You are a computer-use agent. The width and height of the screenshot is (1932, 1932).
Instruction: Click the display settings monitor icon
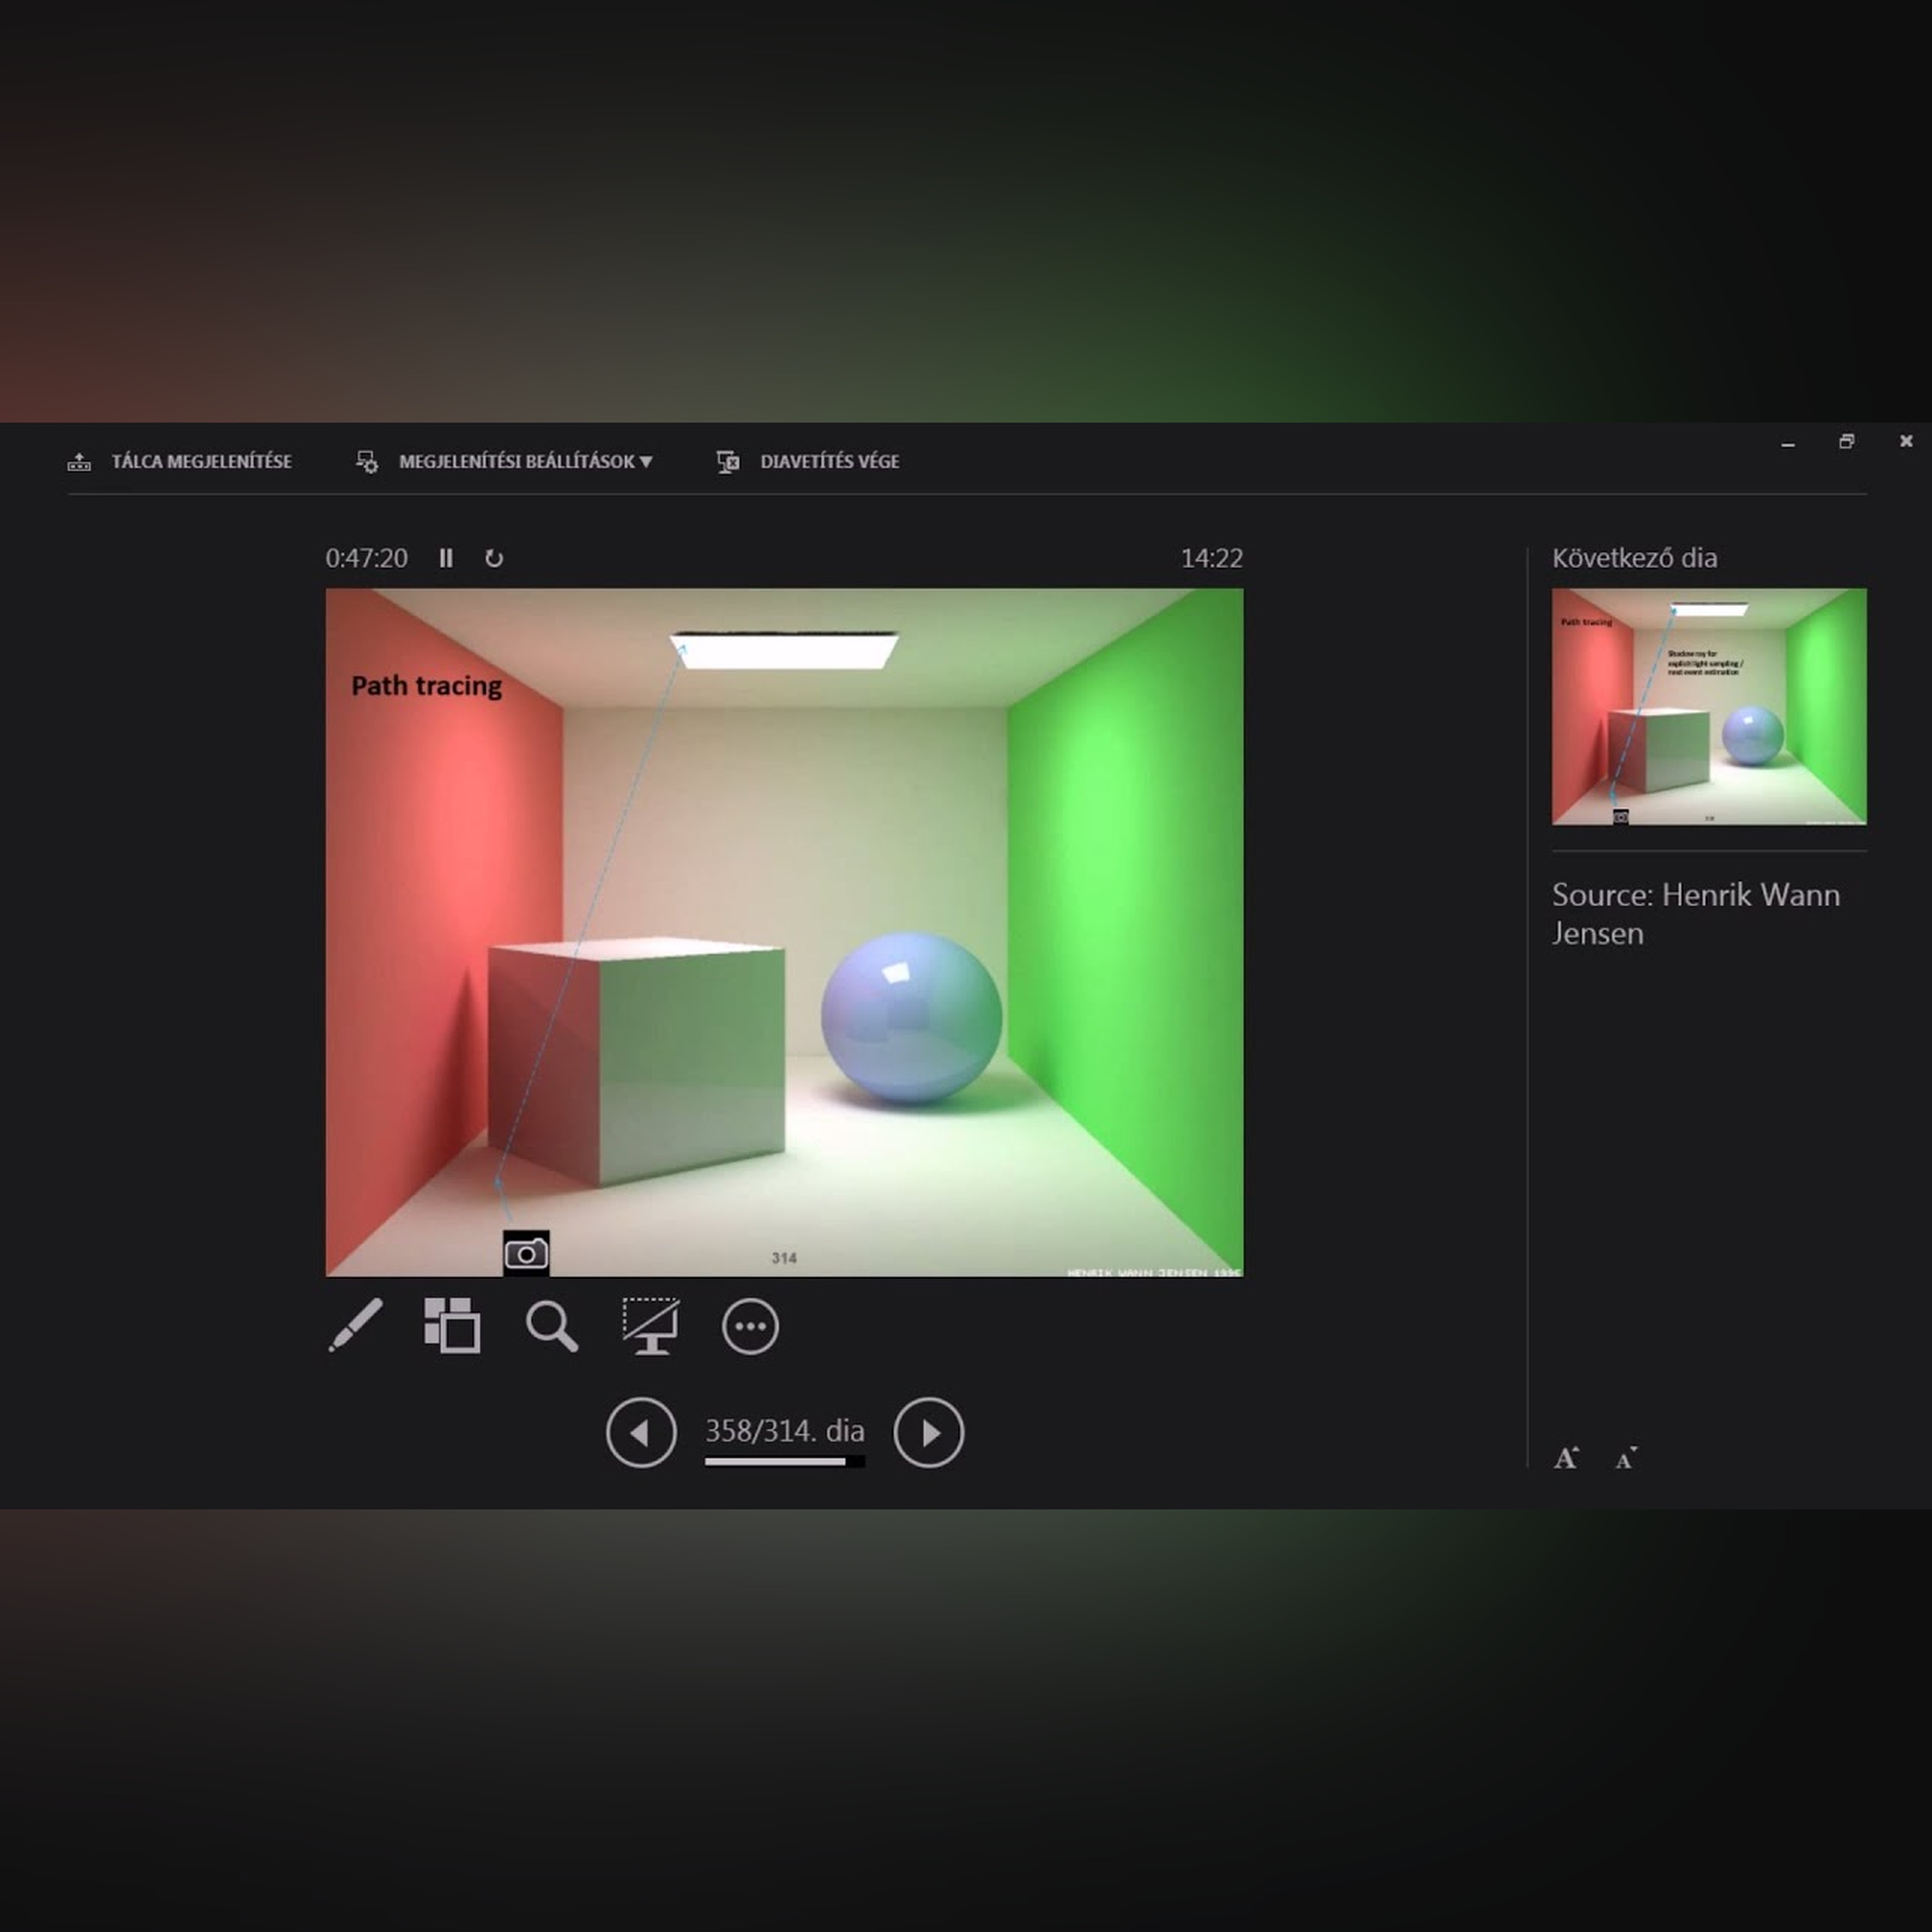[367, 461]
